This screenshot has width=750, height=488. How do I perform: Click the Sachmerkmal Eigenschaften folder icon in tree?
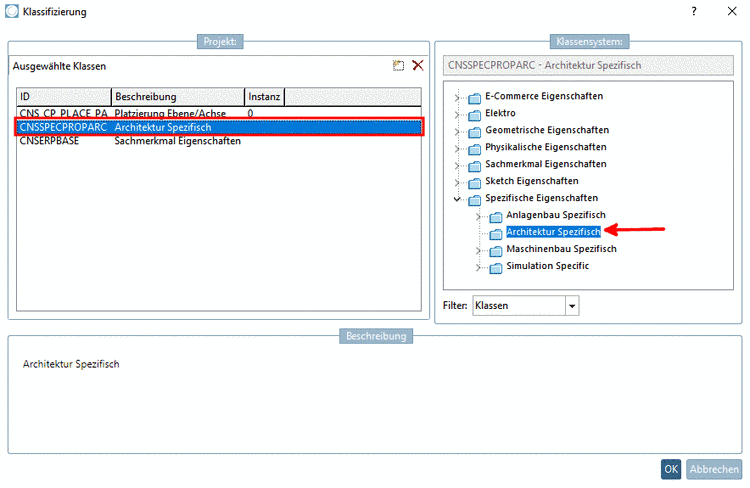[474, 166]
